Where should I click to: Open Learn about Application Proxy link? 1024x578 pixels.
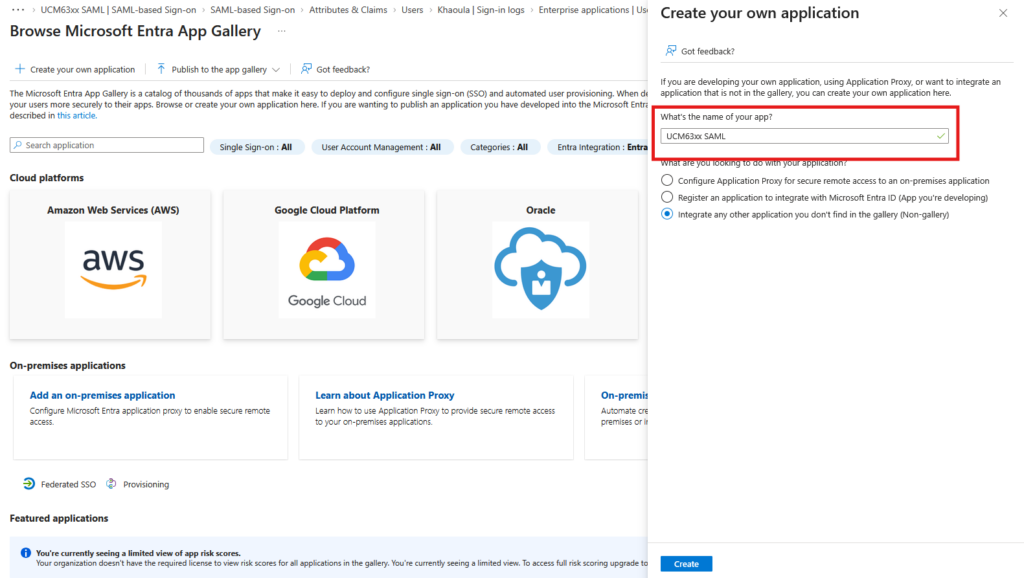385,395
